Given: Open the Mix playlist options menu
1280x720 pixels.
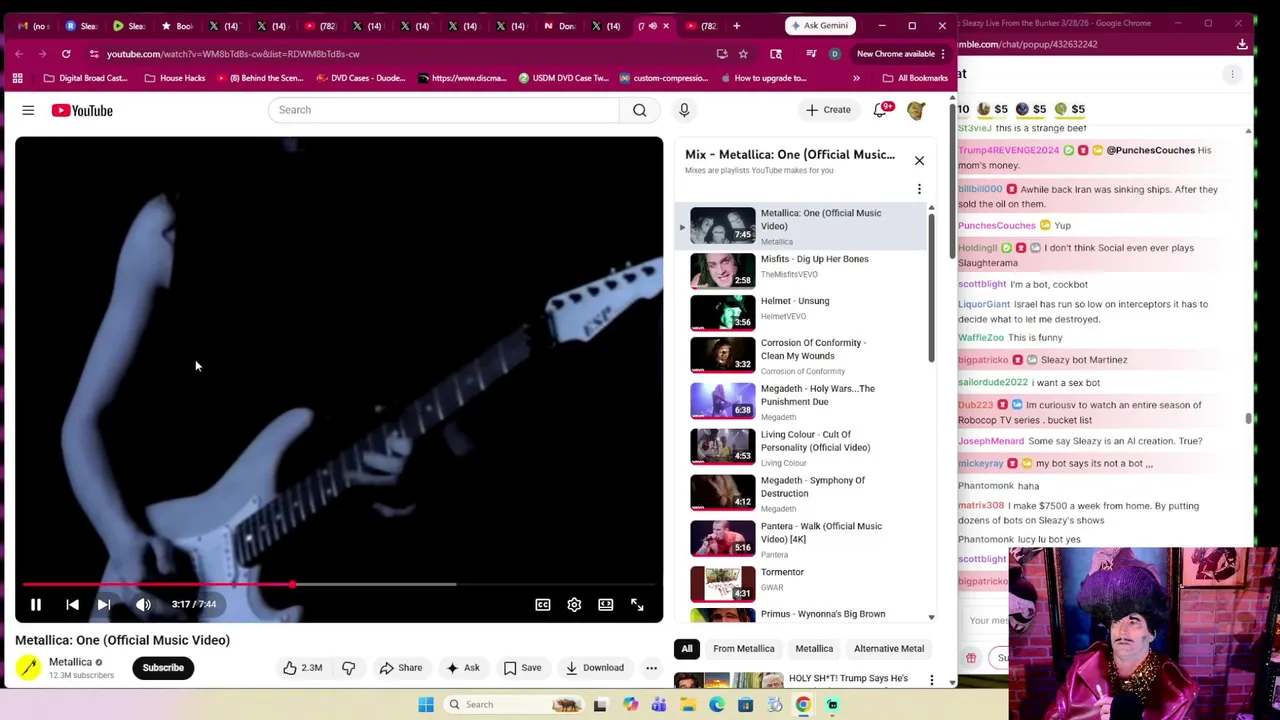Looking at the screenshot, I should click(919, 189).
